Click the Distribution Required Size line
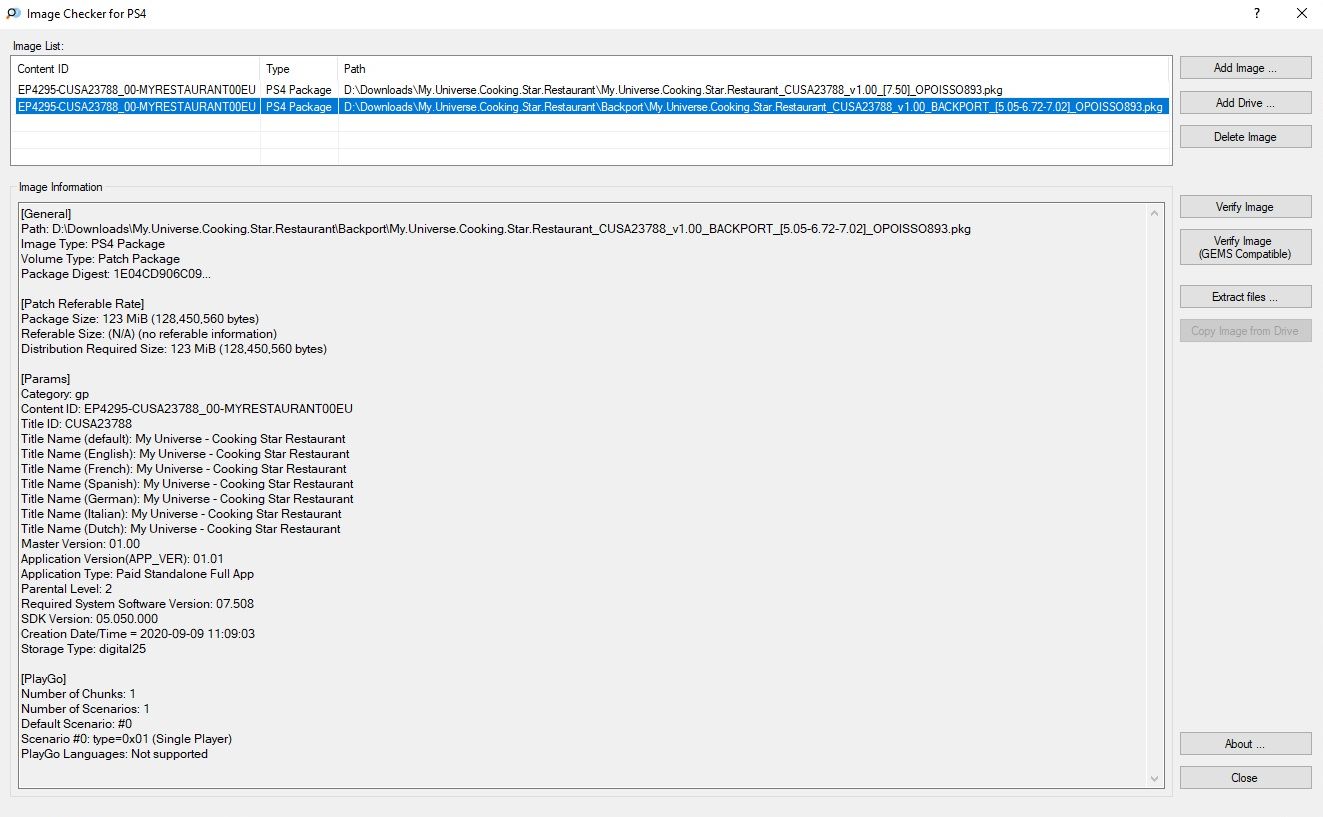 tap(174, 349)
